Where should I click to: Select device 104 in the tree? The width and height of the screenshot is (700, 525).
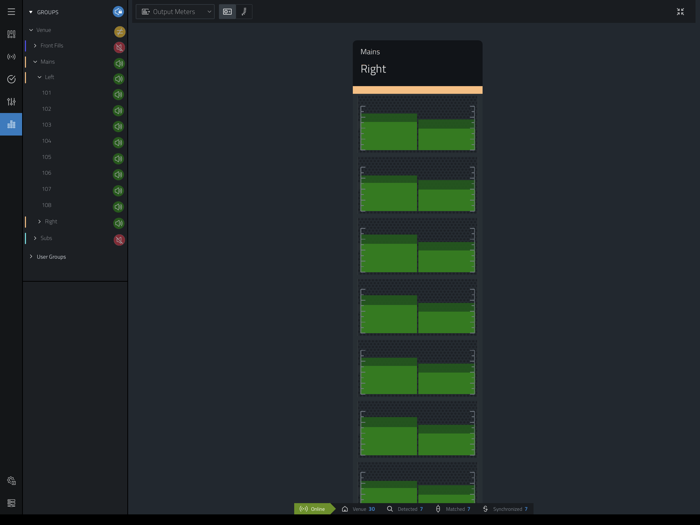coord(46,141)
